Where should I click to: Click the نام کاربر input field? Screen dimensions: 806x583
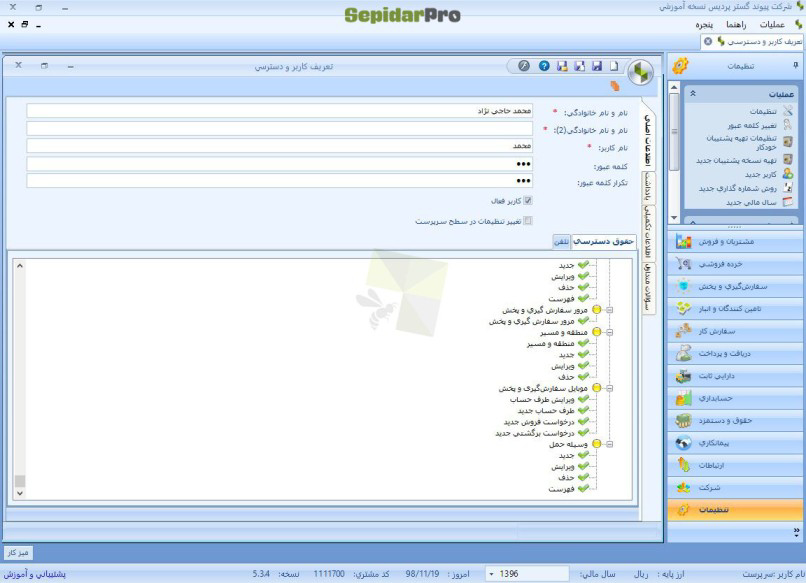pyautogui.click(x=280, y=146)
